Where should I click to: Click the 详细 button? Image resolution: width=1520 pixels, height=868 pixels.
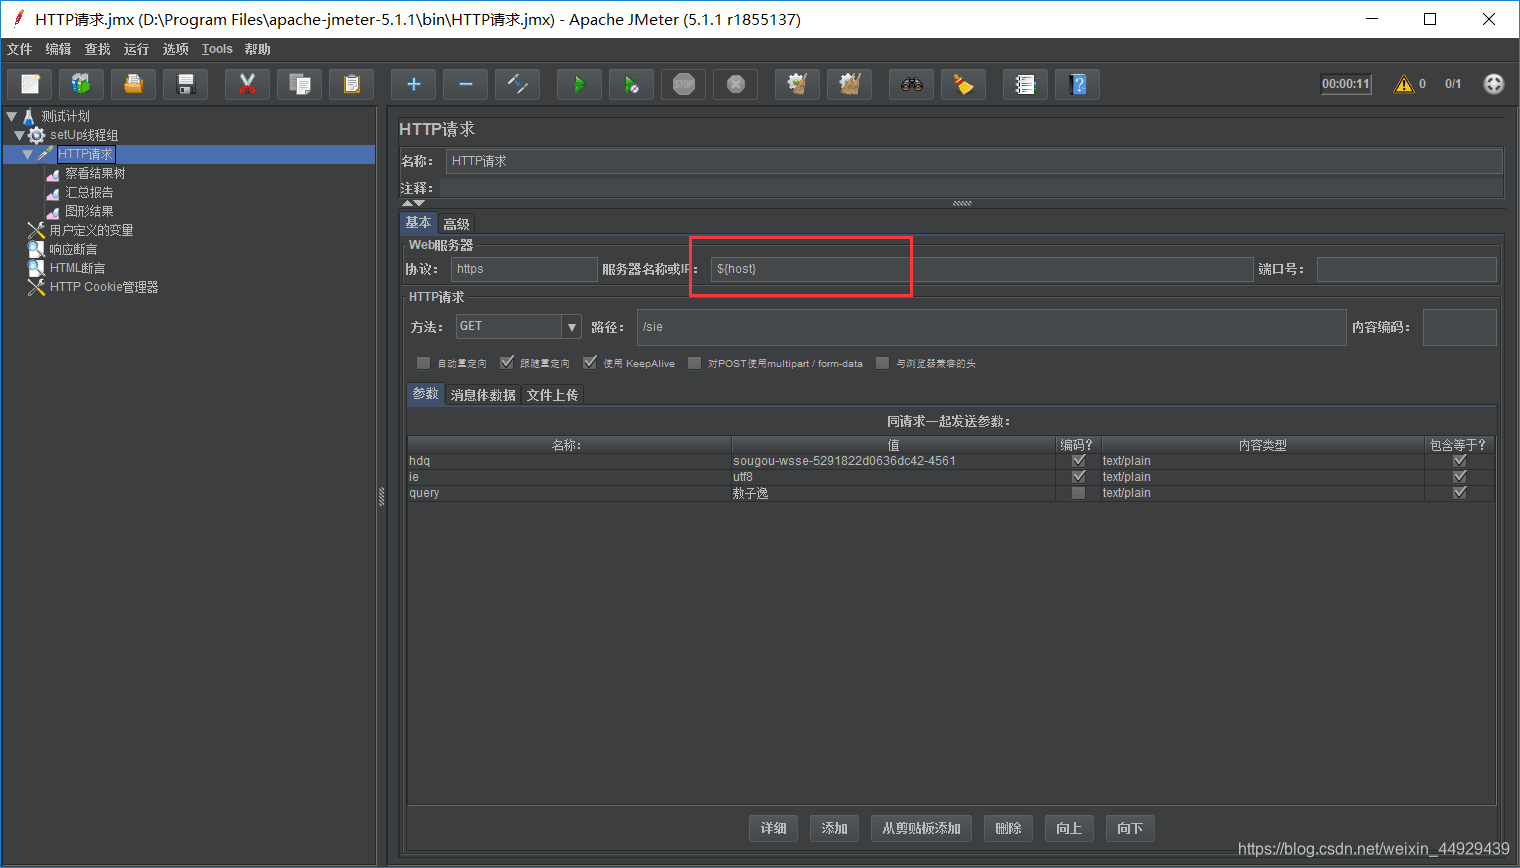tap(773, 828)
